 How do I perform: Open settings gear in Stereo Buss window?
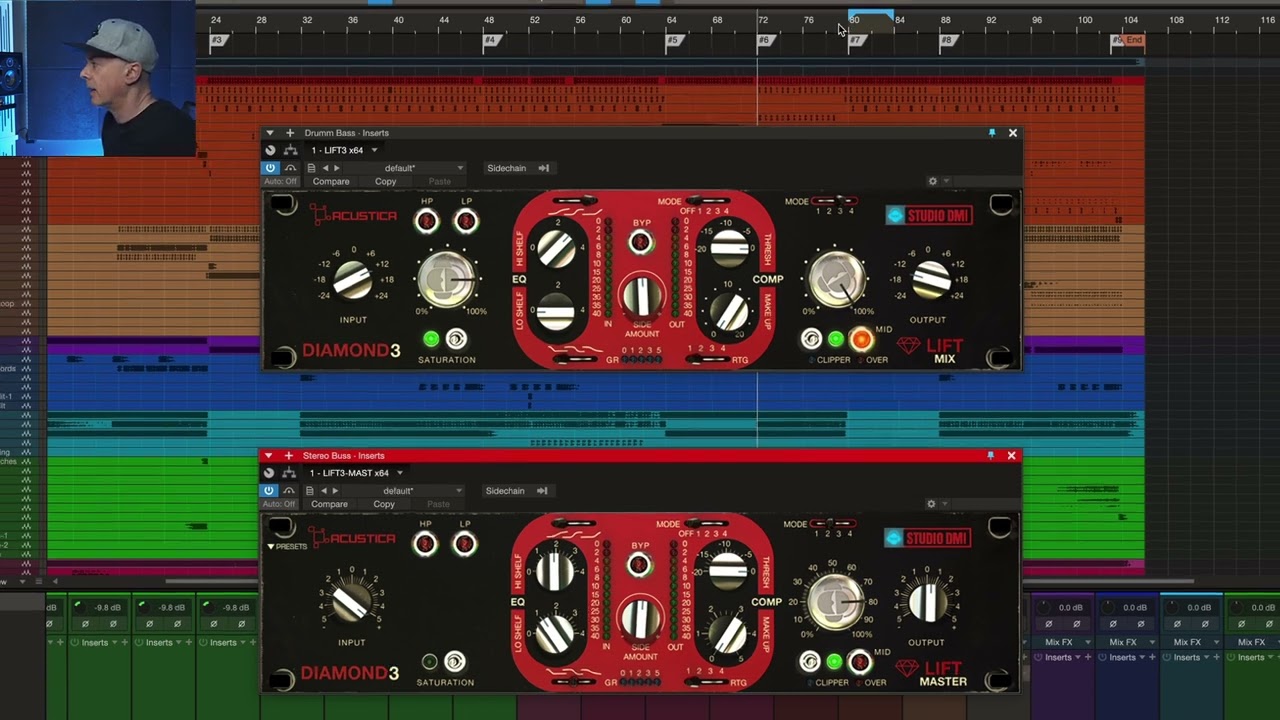931,505
